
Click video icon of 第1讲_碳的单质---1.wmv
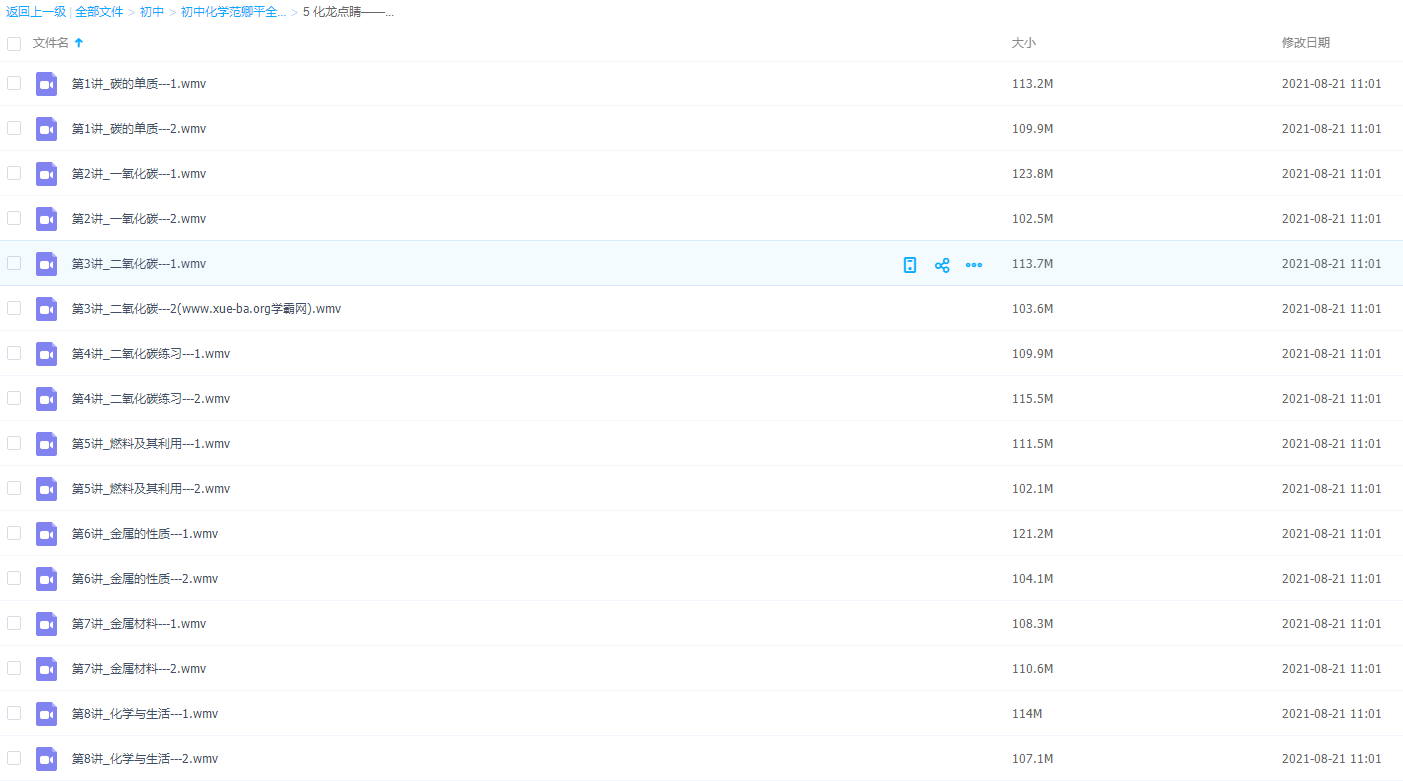point(47,84)
